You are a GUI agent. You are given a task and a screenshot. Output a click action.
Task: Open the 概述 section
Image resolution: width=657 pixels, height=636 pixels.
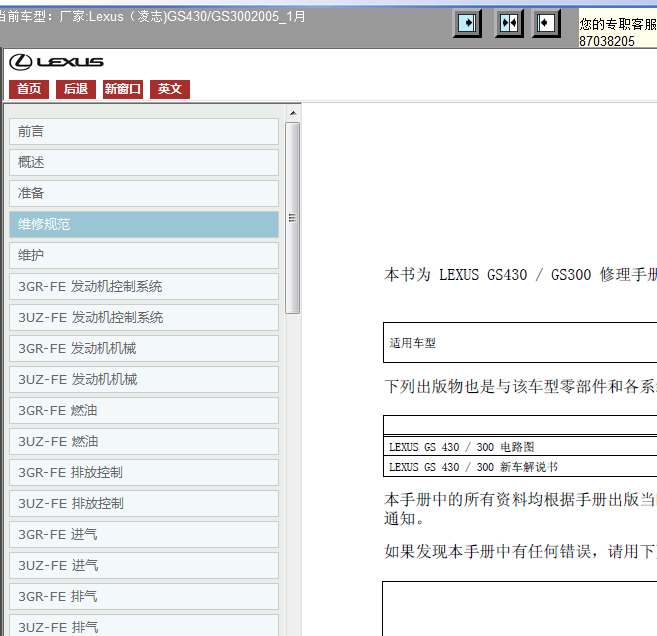pyautogui.click(x=144, y=163)
